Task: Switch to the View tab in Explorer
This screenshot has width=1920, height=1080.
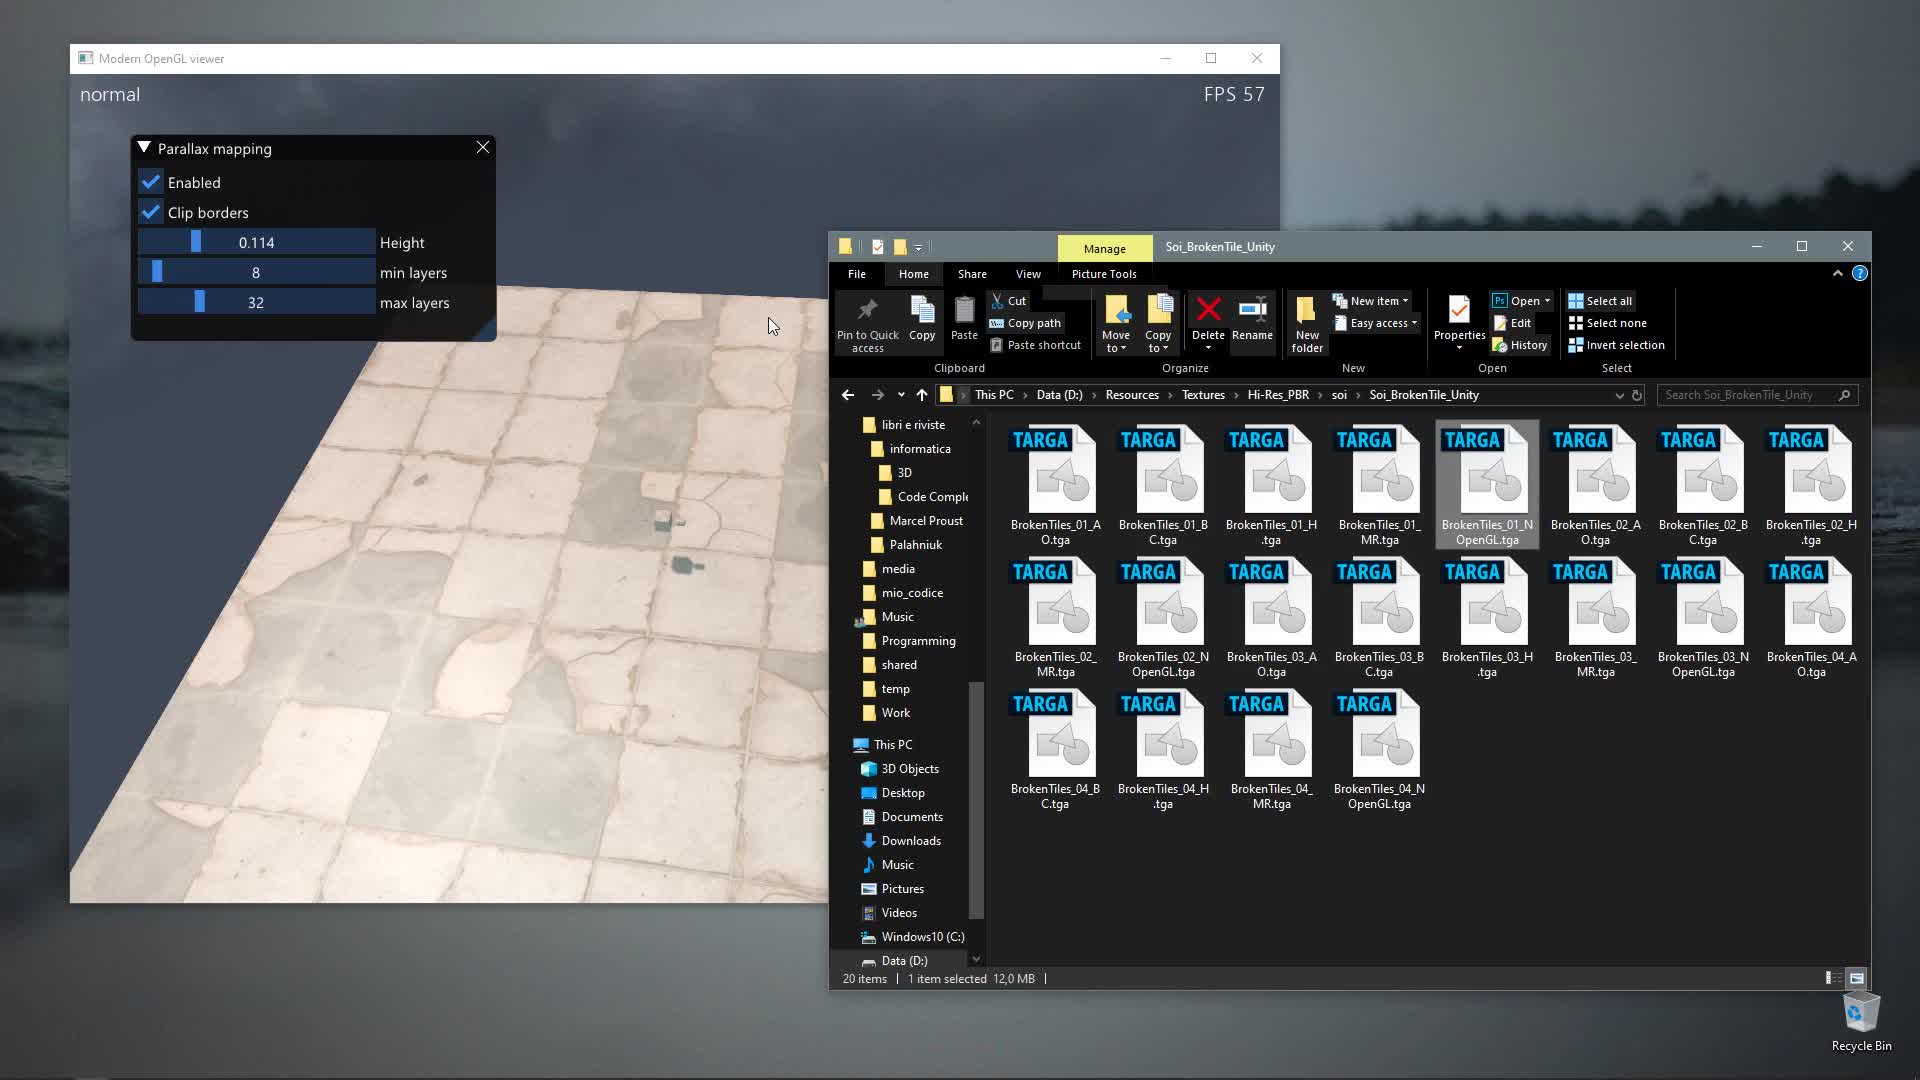Action: point(1028,273)
